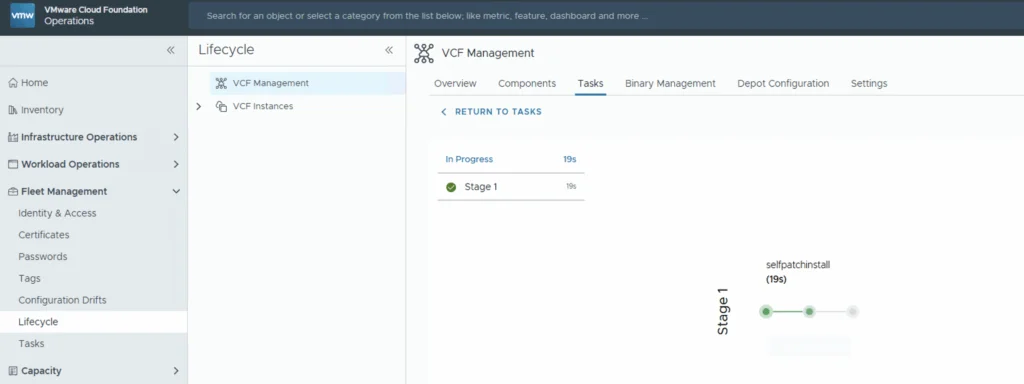Click the Workload Operations icon
This screenshot has width=1024, height=384.
[12, 165]
